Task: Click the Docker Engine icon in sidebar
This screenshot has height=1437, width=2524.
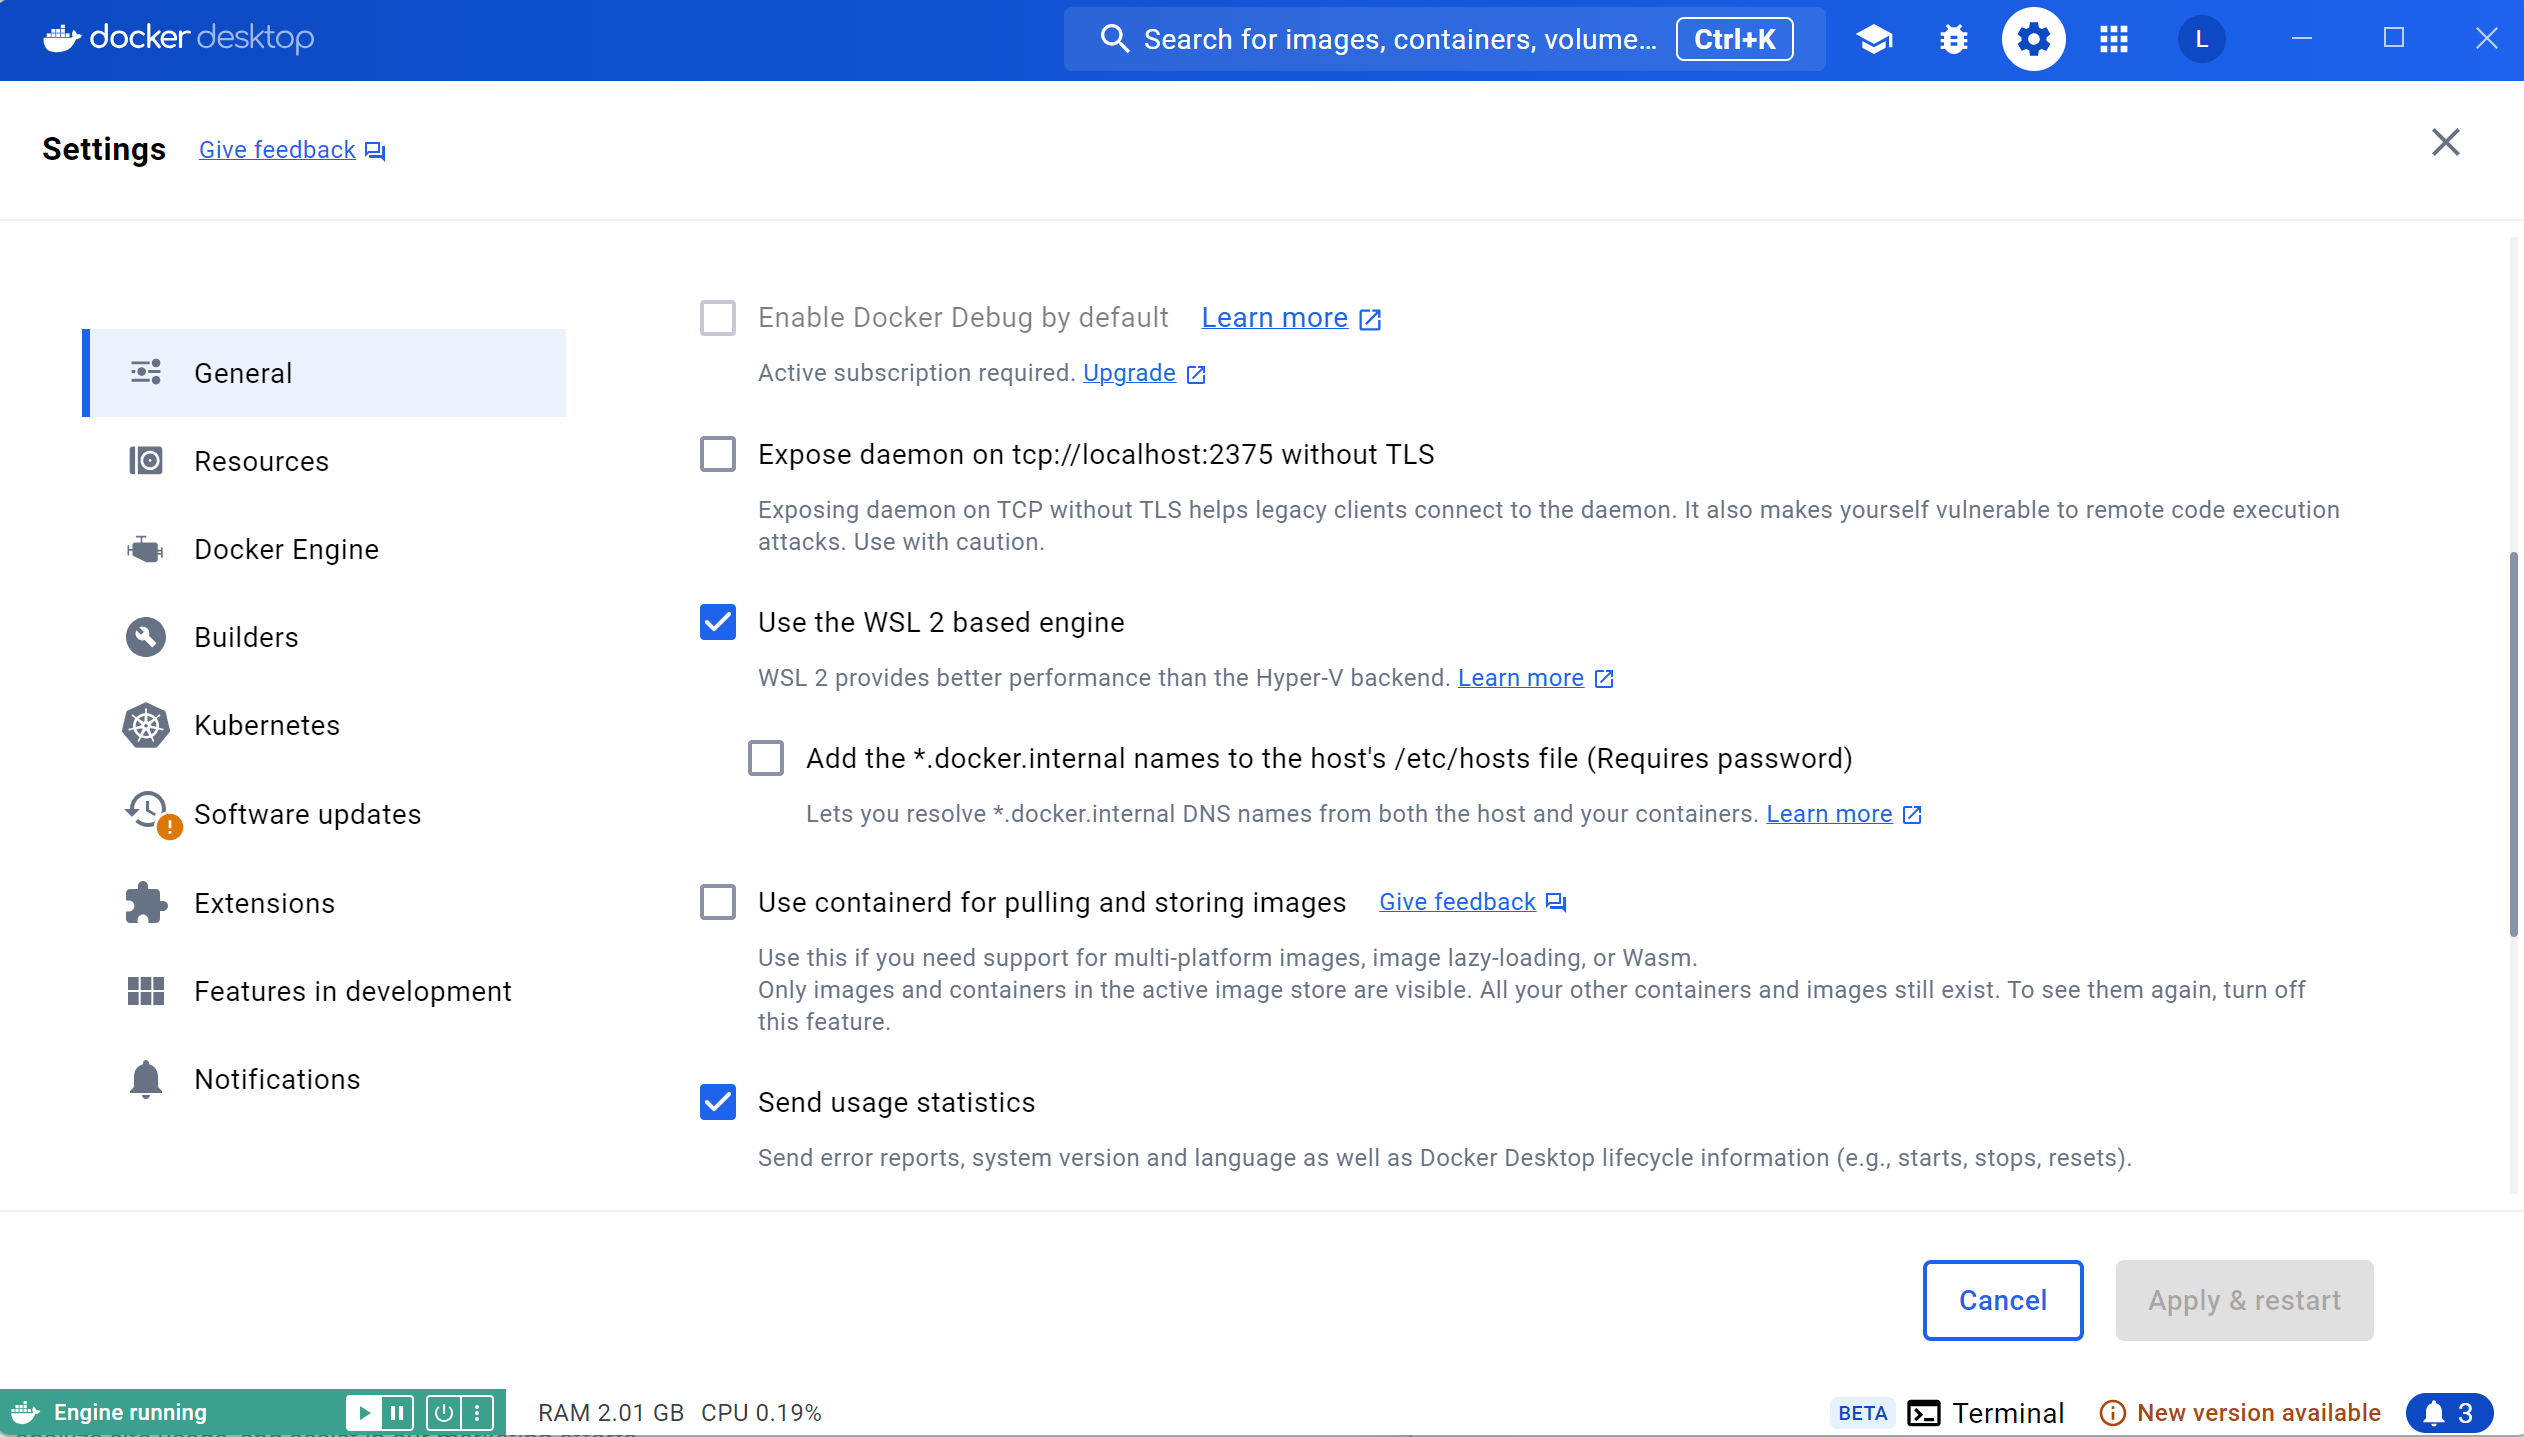Action: [x=146, y=549]
